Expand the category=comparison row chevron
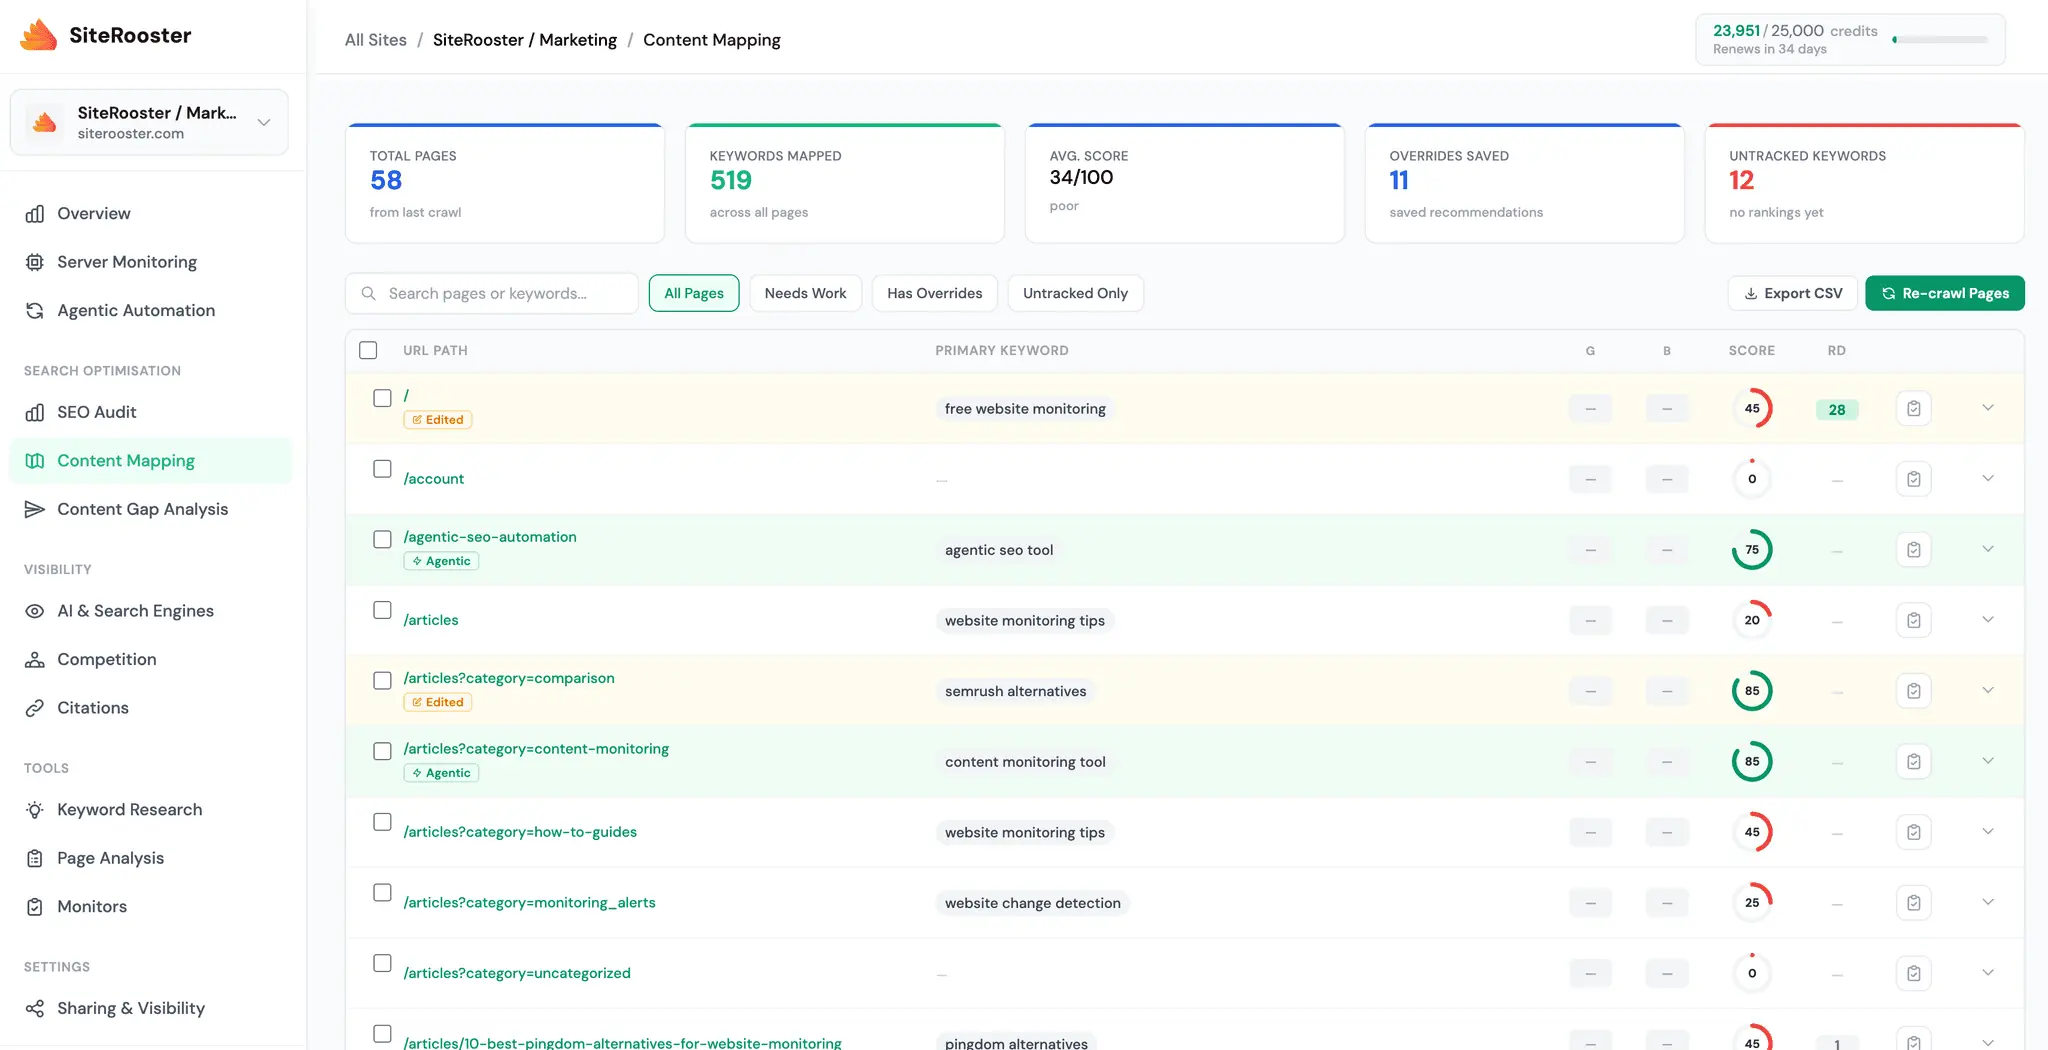 [x=1988, y=690]
